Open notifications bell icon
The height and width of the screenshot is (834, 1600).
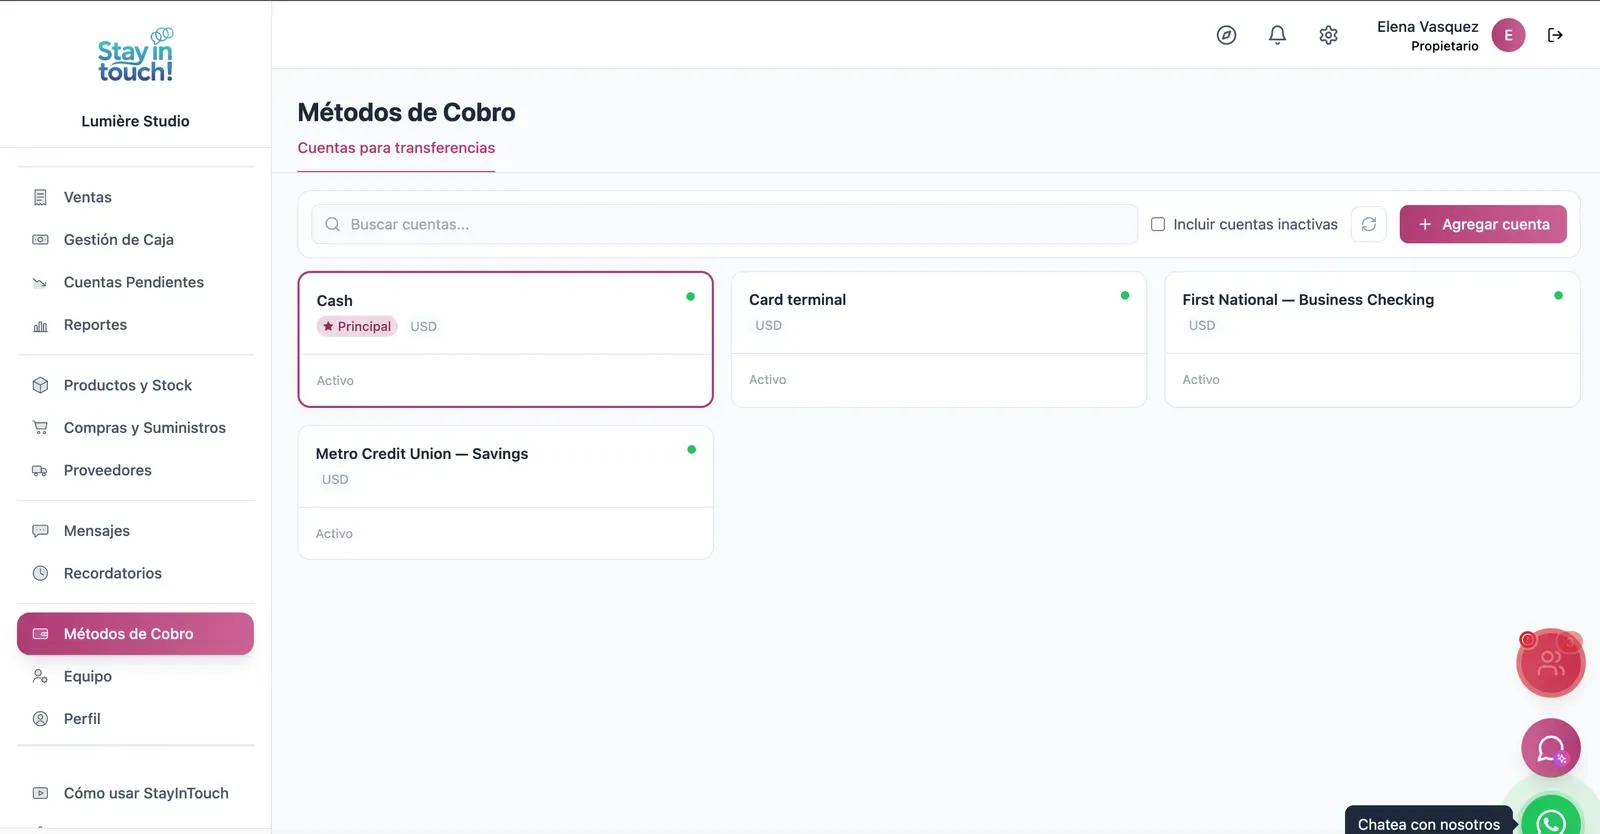pos(1277,35)
